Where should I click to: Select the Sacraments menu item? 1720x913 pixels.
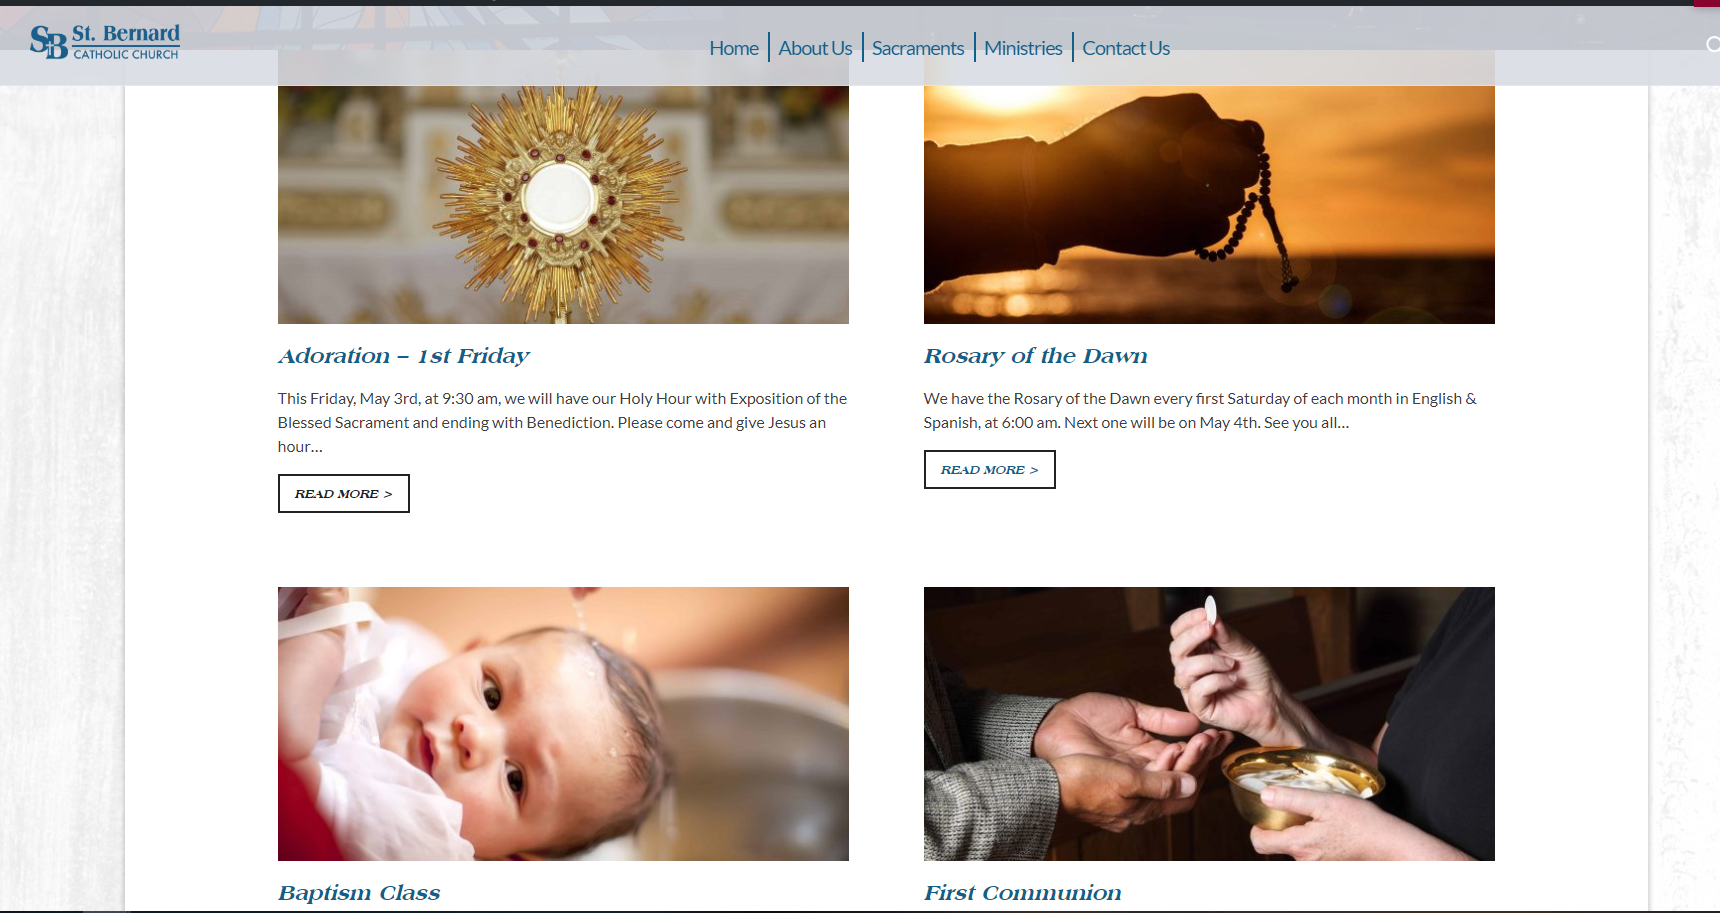[x=918, y=48]
